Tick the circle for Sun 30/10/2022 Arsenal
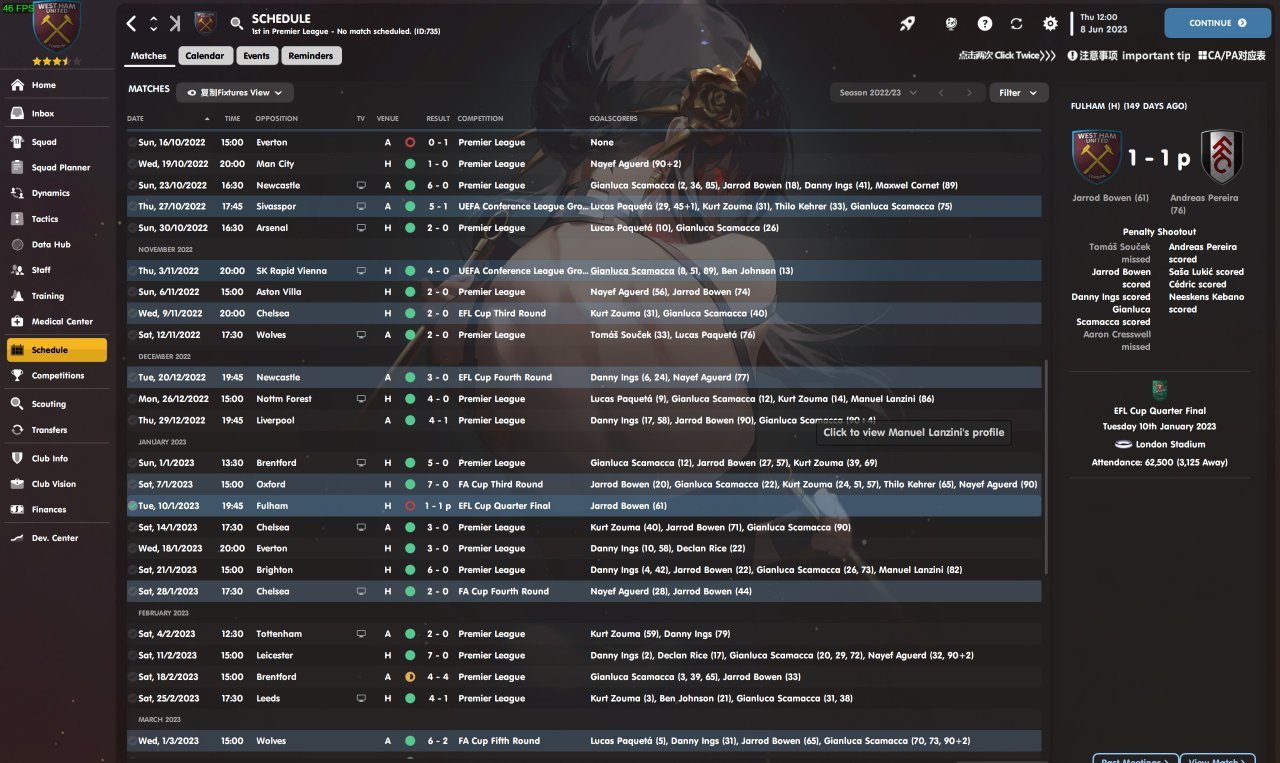 [133, 228]
